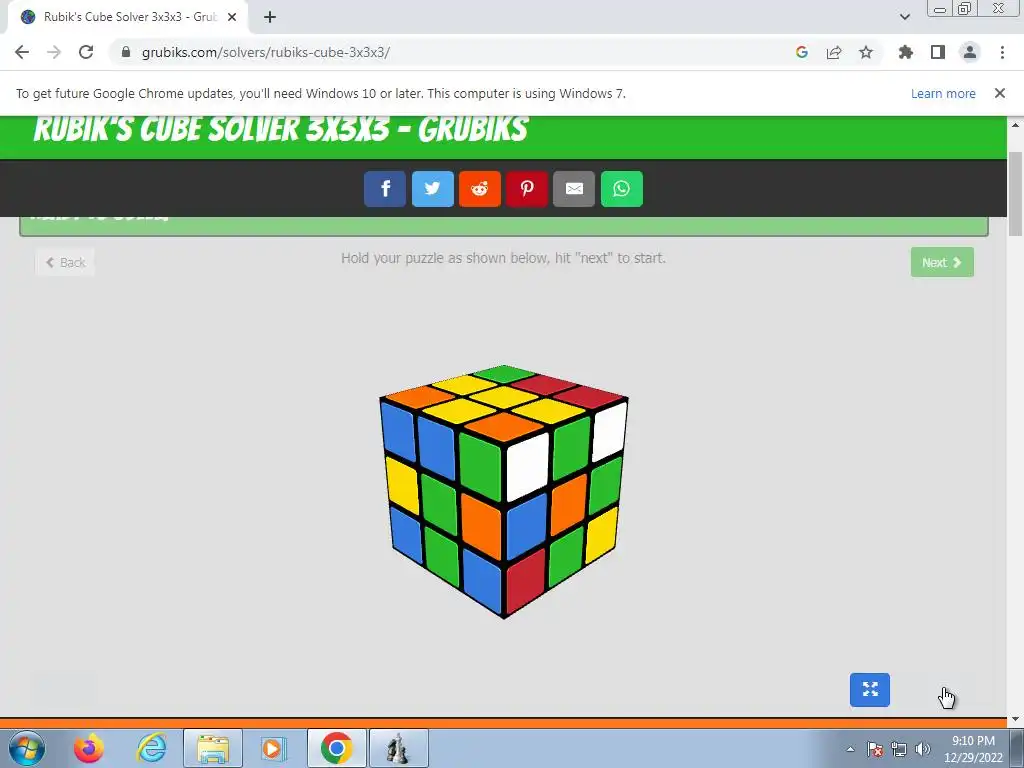Screen dimensions: 1024x768
Task: Click the browser forward arrow
Action: 54,52
